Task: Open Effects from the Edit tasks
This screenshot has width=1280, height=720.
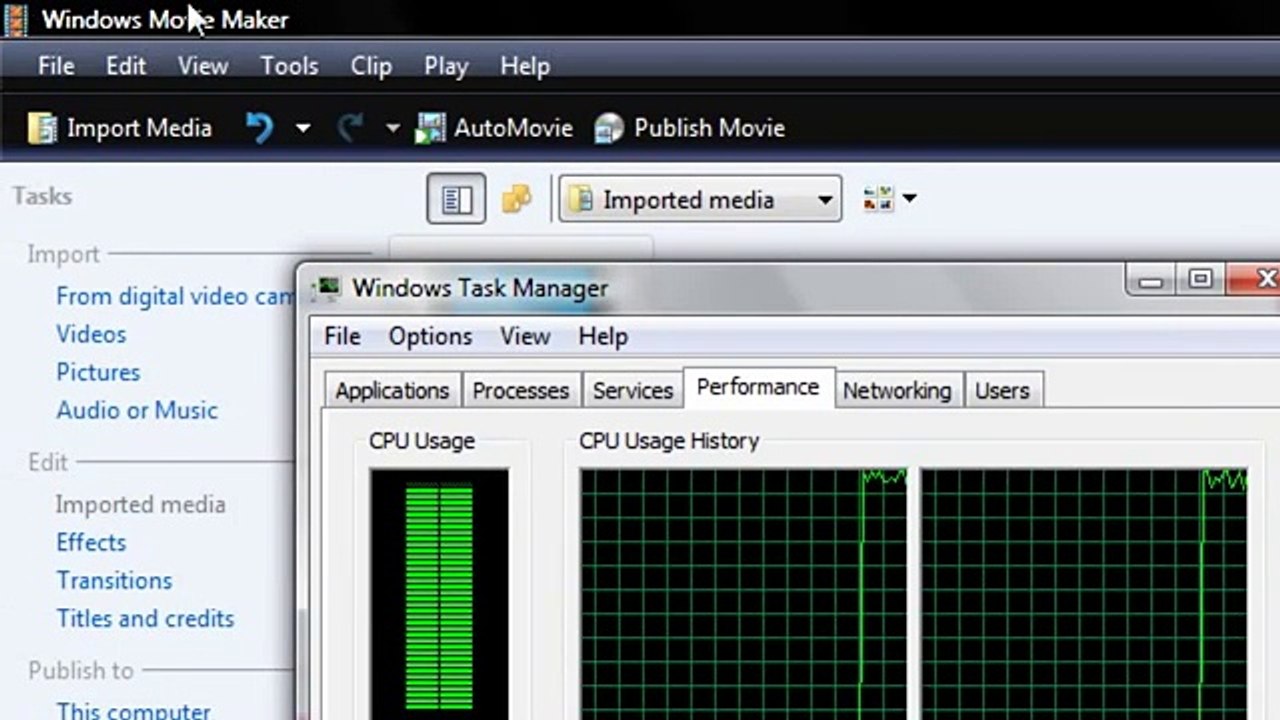Action: pyautogui.click(x=91, y=542)
